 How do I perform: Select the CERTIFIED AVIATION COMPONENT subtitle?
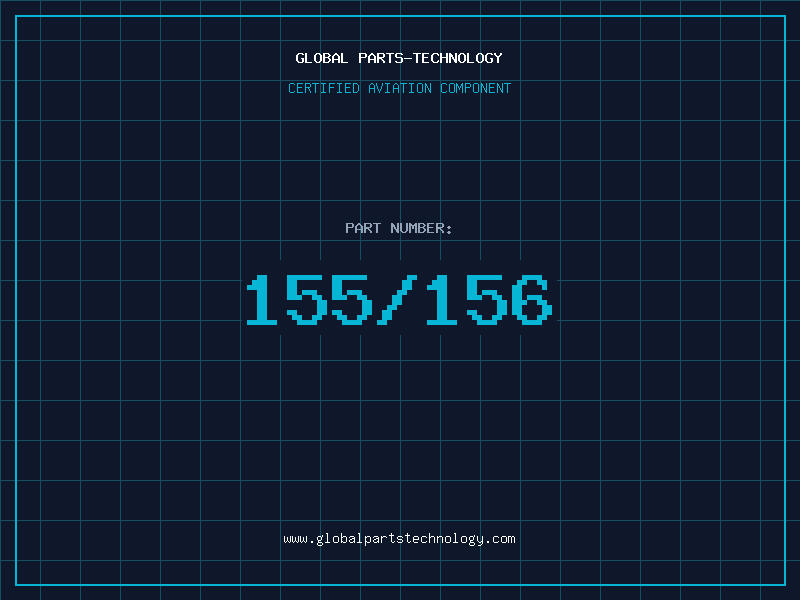[399, 88]
